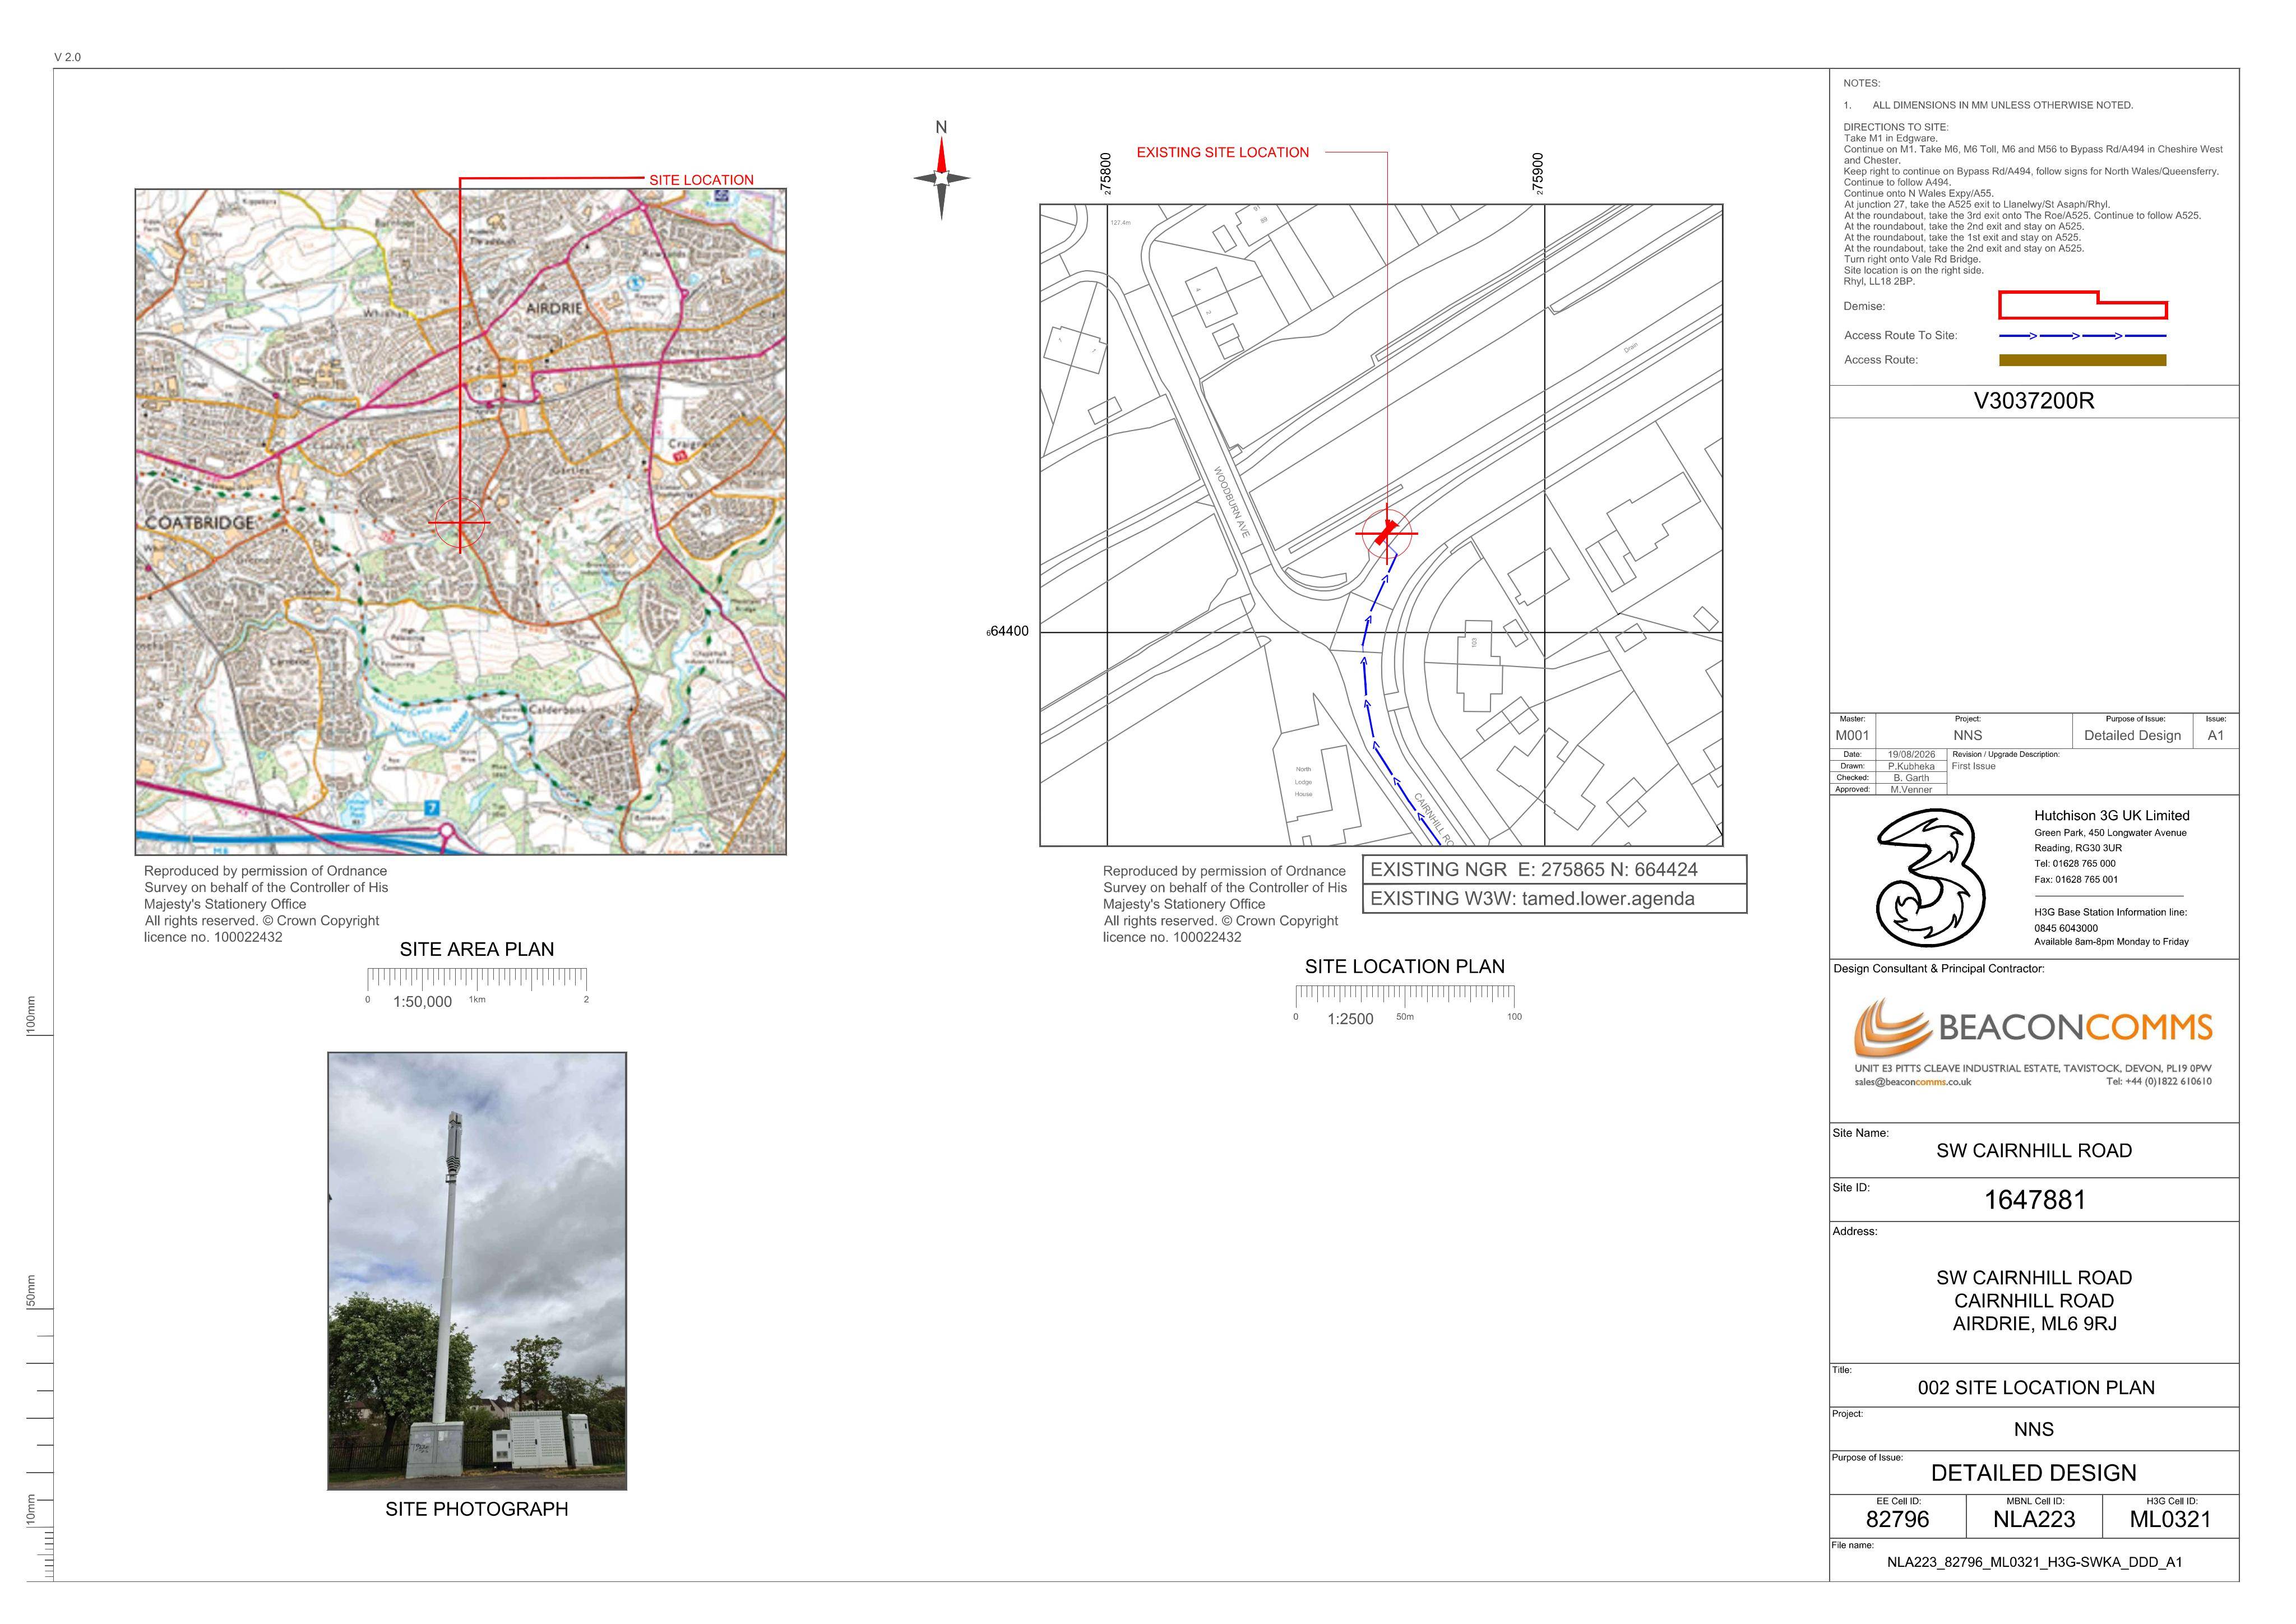The height and width of the screenshot is (1624, 2296).
Task: Click the 1:2500 scale bar
Action: click(x=1405, y=1004)
